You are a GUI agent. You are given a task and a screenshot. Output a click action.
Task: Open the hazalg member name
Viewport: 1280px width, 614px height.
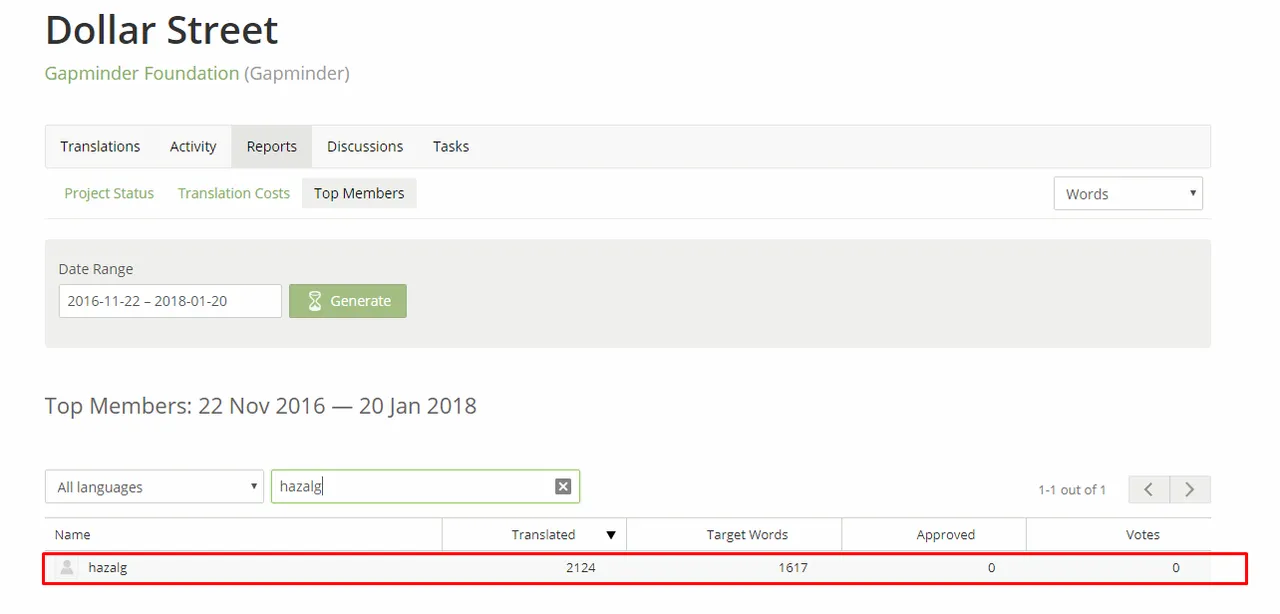point(108,567)
